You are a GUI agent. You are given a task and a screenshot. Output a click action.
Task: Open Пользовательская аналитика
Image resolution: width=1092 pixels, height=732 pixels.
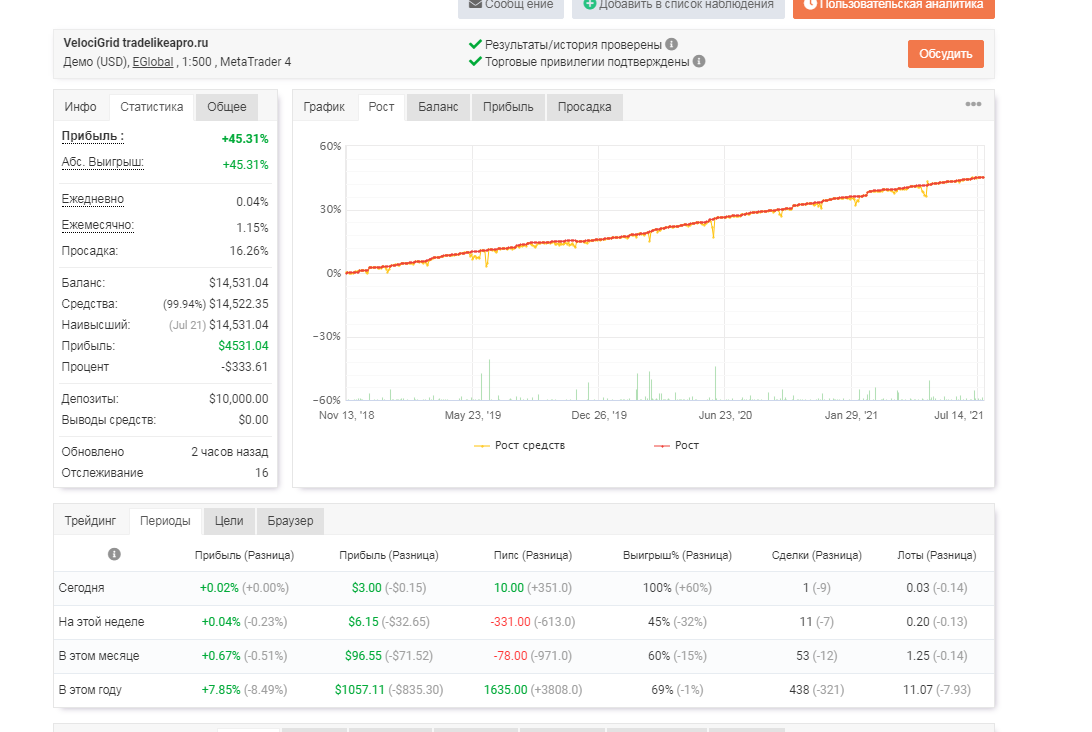pyautogui.click(x=894, y=6)
